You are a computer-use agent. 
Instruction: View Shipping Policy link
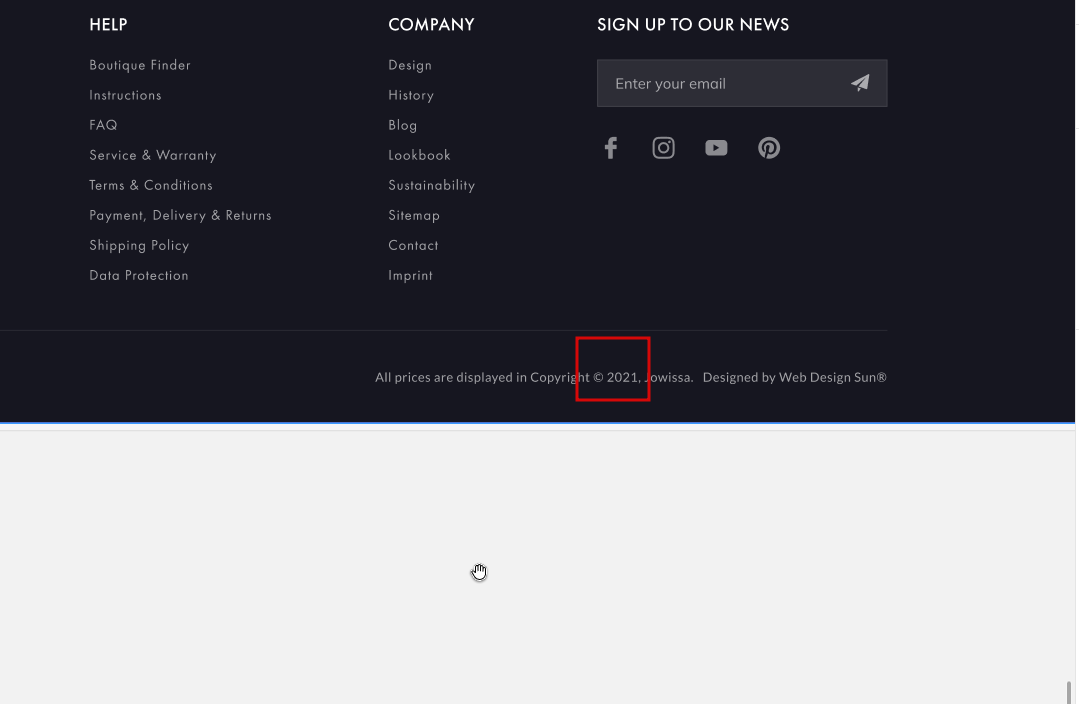[x=139, y=246]
